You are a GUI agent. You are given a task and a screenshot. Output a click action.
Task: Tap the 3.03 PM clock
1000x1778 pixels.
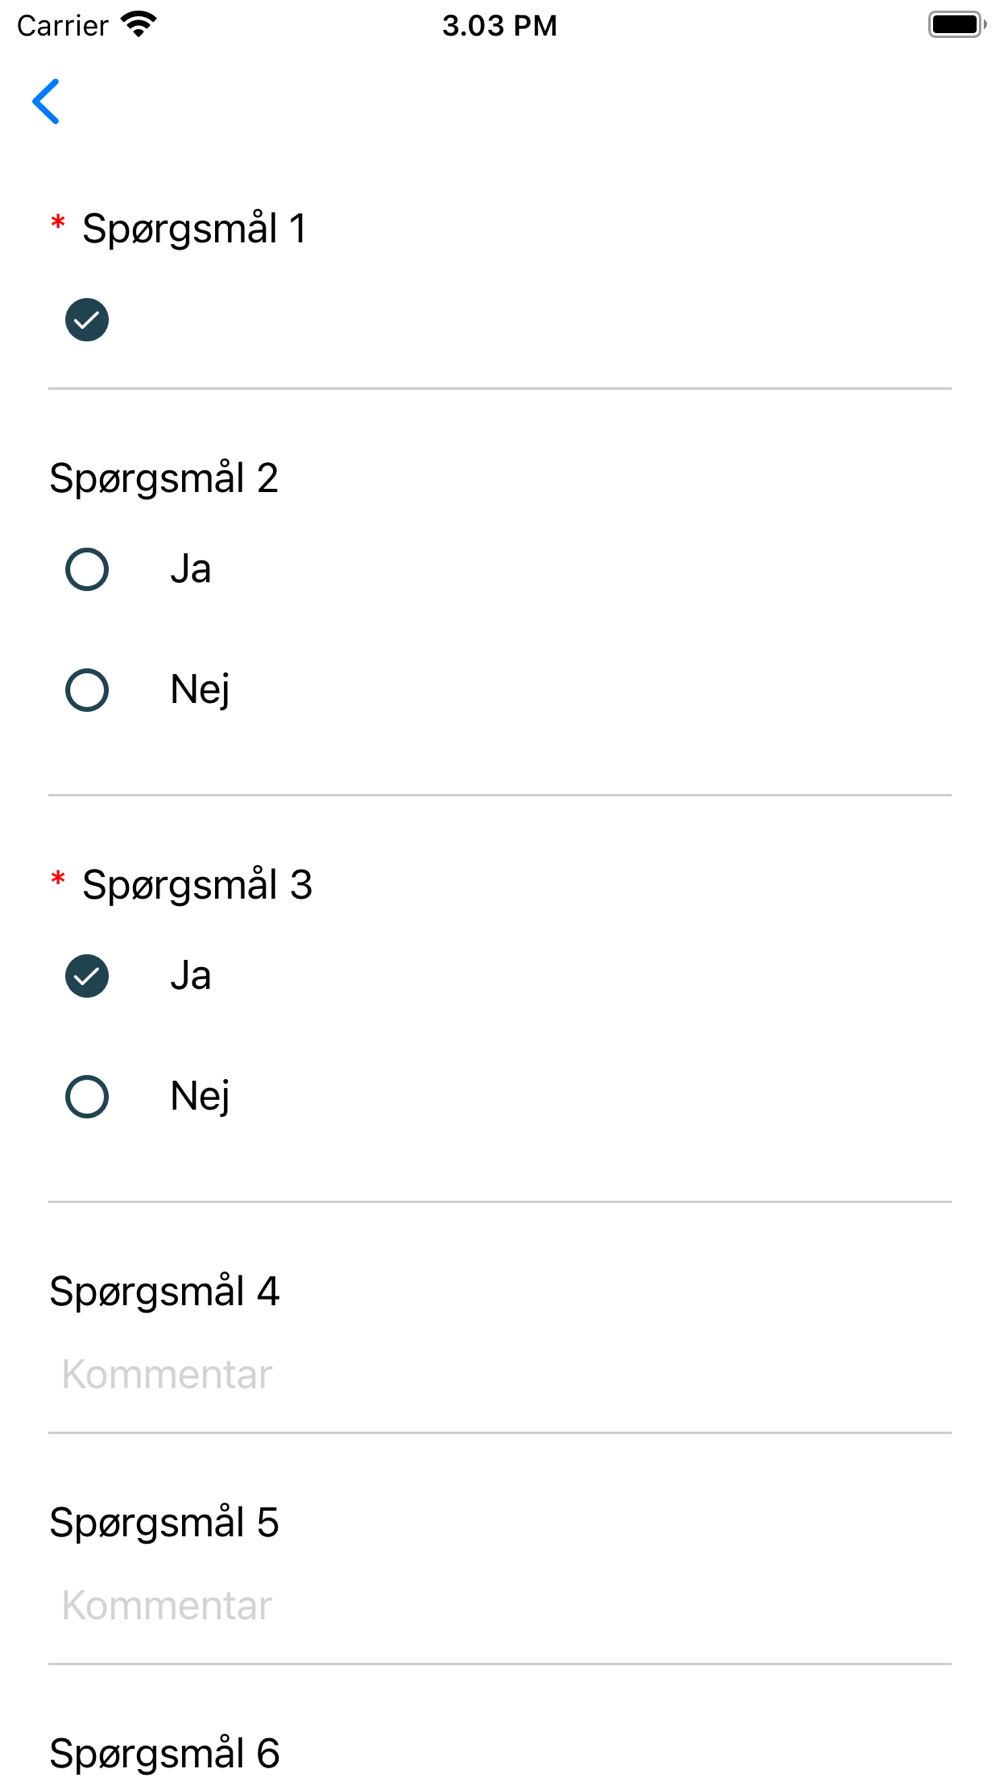499,26
